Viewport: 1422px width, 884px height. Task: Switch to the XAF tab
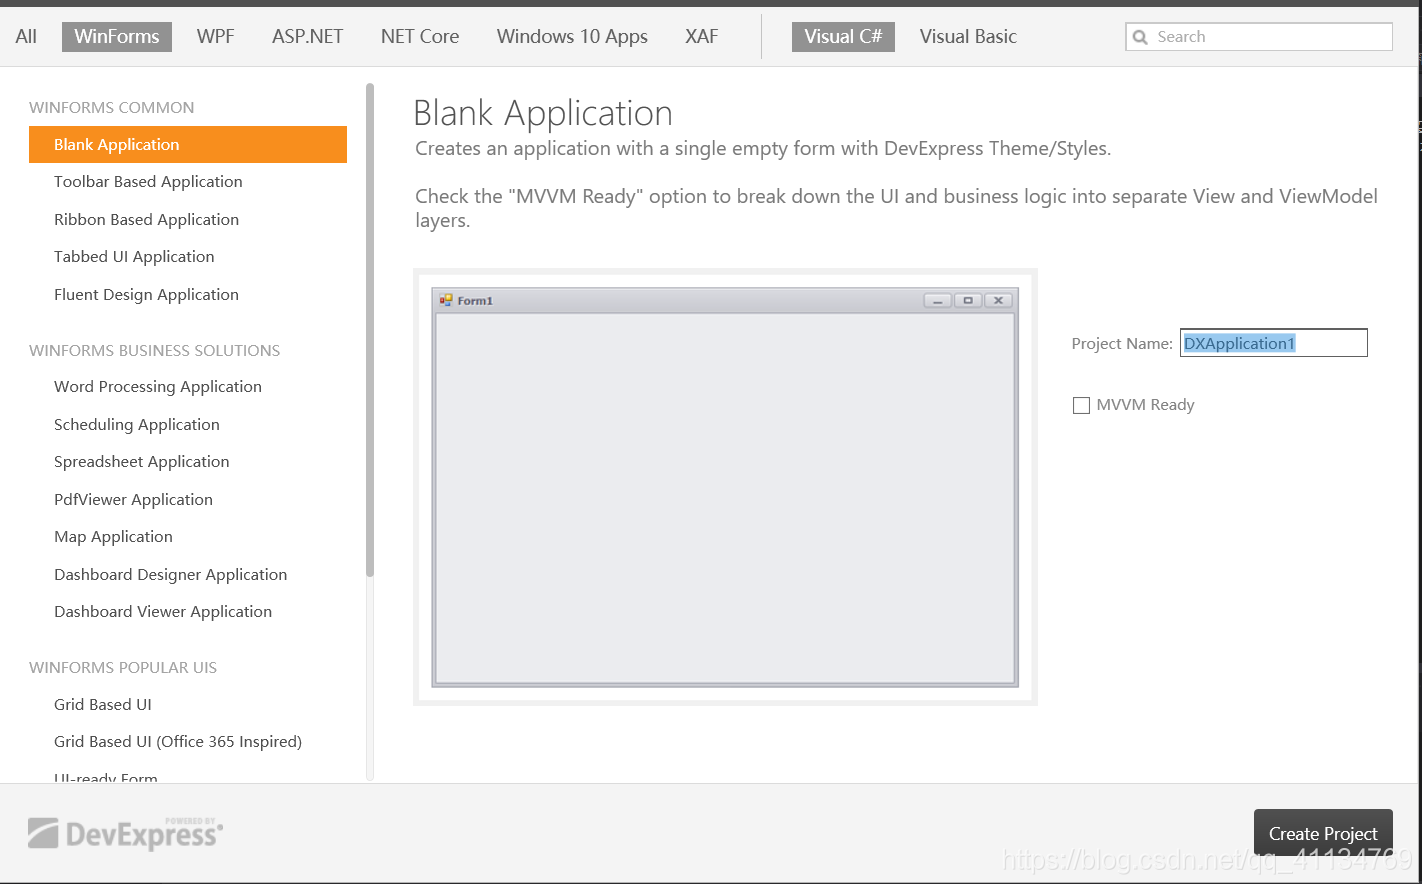(701, 37)
